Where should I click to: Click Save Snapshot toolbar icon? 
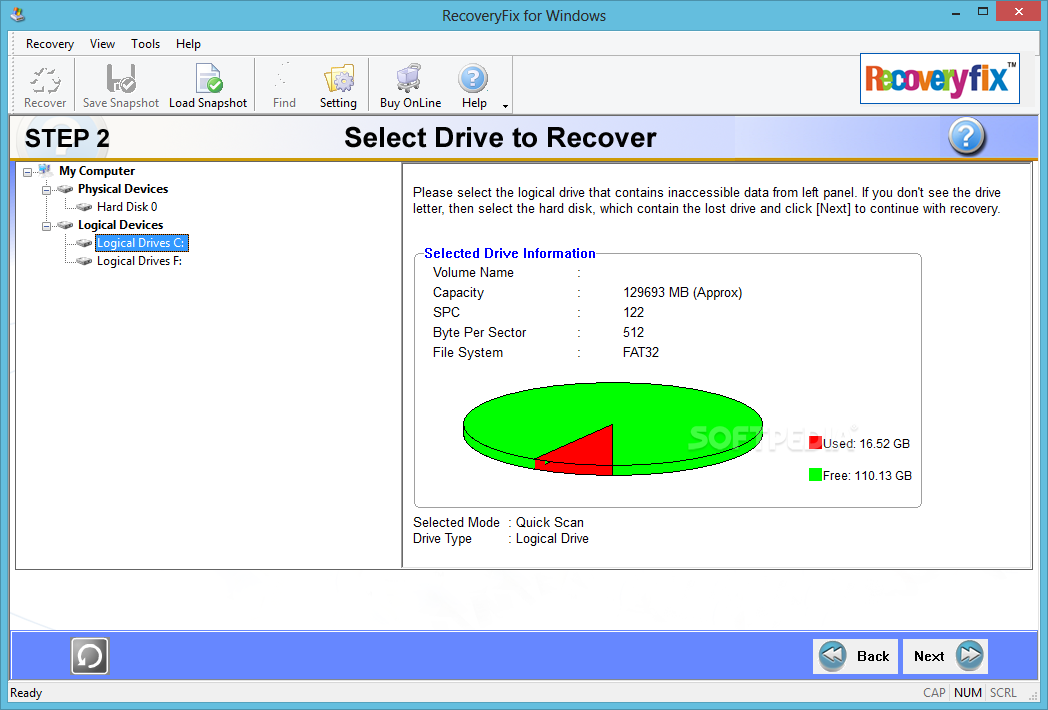tap(121, 79)
